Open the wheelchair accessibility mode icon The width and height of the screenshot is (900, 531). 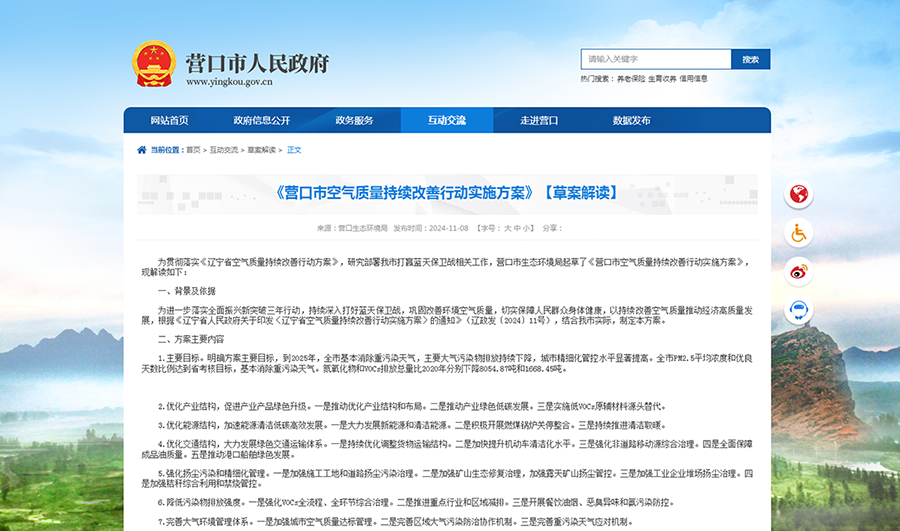pyautogui.click(x=799, y=233)
